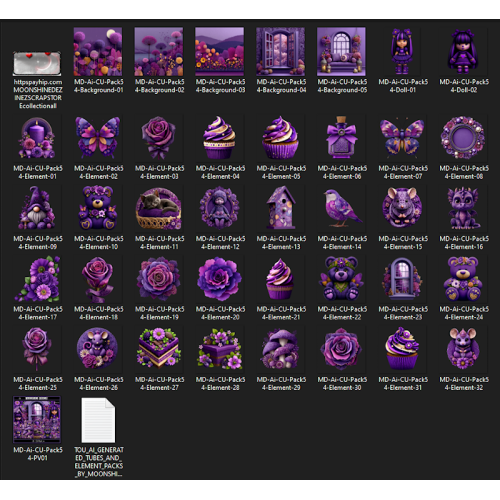The height and width of the screenshot is (500, 500).
Task: Open the MD-Ai-CU-Pack54-Background-03 landscape image
Action: point(220,52)
